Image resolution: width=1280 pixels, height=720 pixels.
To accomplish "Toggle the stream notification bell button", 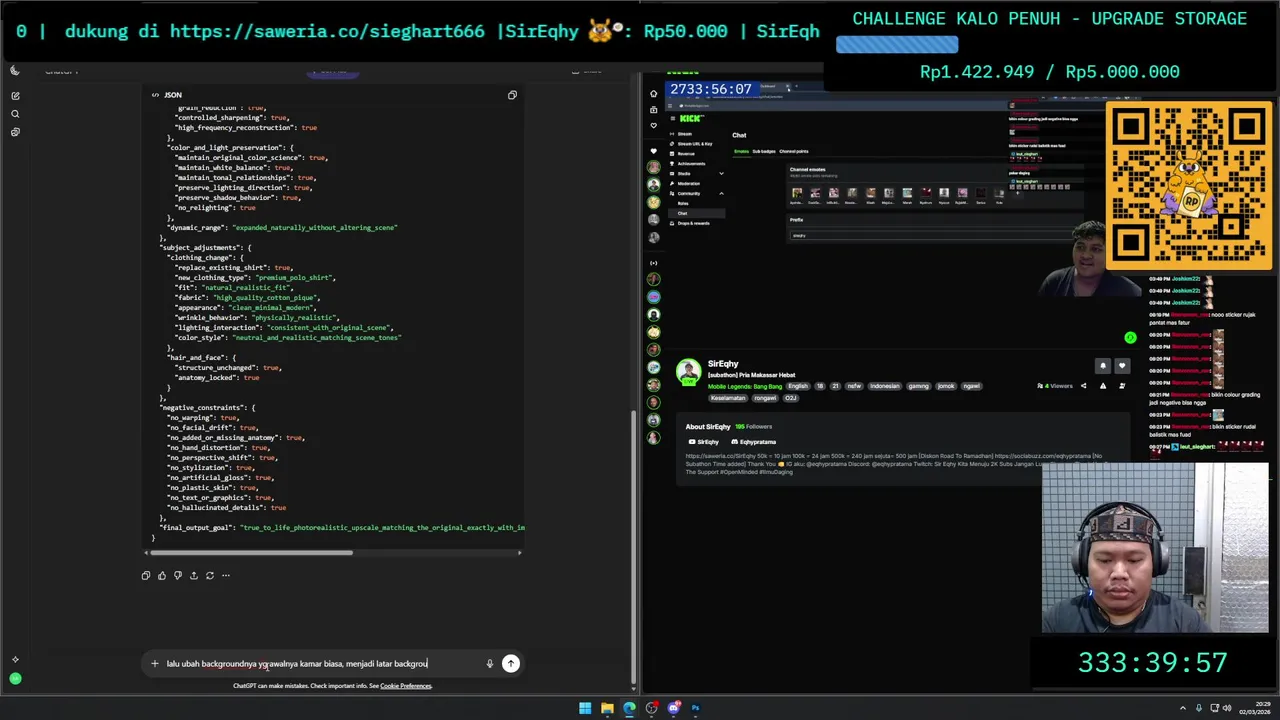I will (x=1103, y=366).
